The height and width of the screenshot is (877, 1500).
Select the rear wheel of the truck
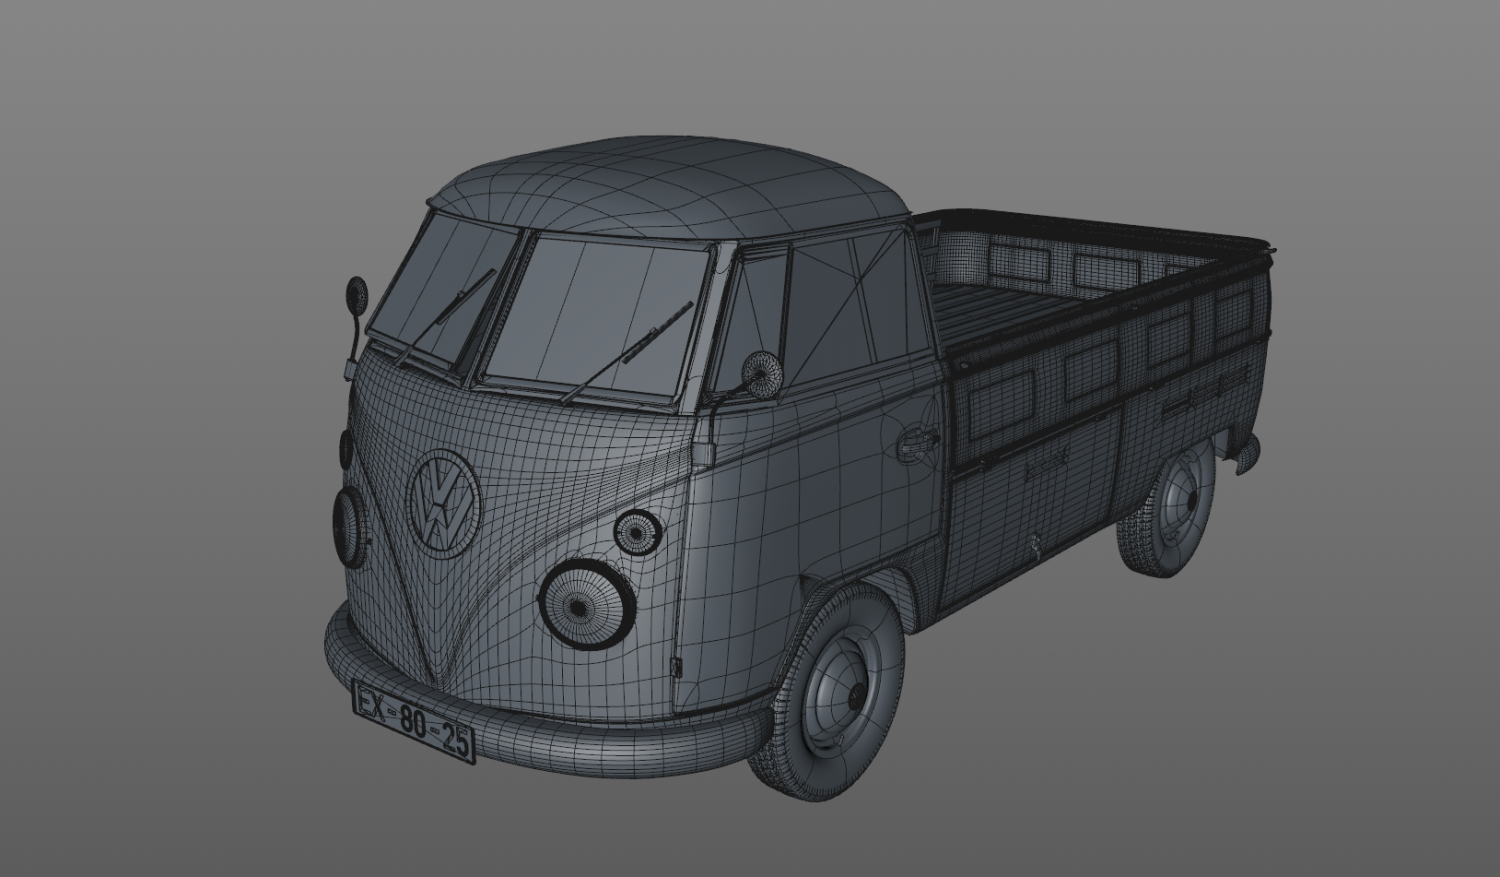pos(1166,510)
